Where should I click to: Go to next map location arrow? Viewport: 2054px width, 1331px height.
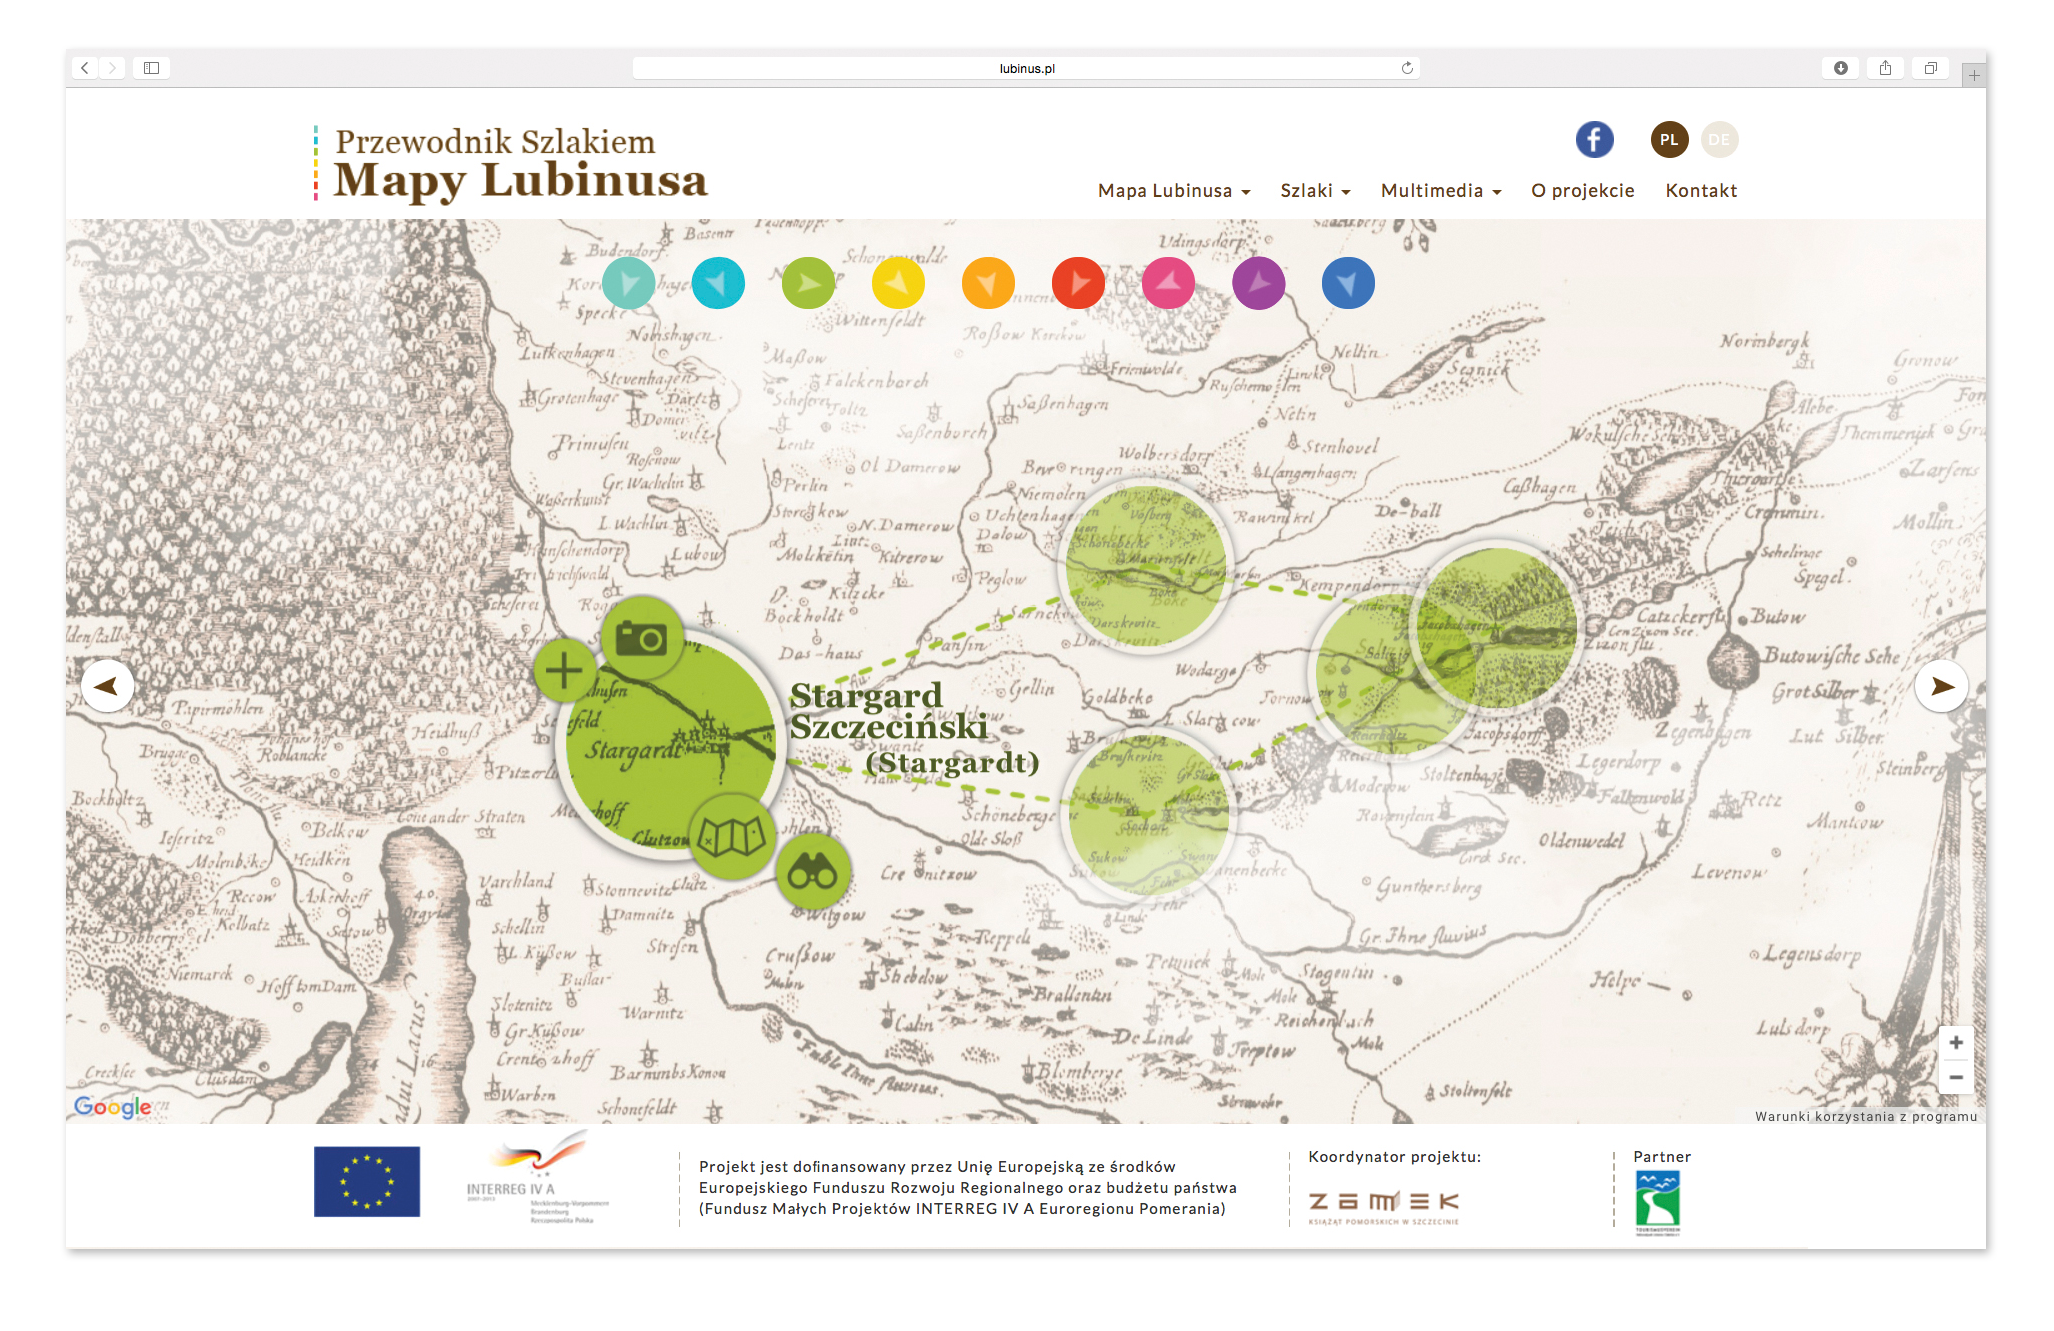(x=1941, y=686)
